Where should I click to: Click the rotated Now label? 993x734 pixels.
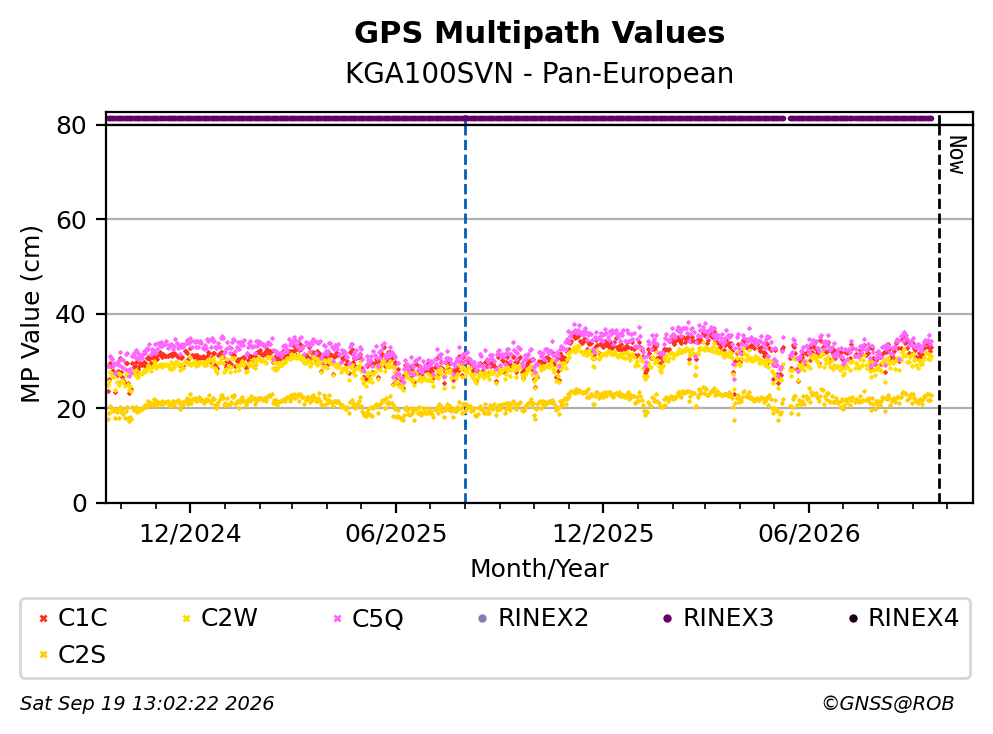click(958, 155)
